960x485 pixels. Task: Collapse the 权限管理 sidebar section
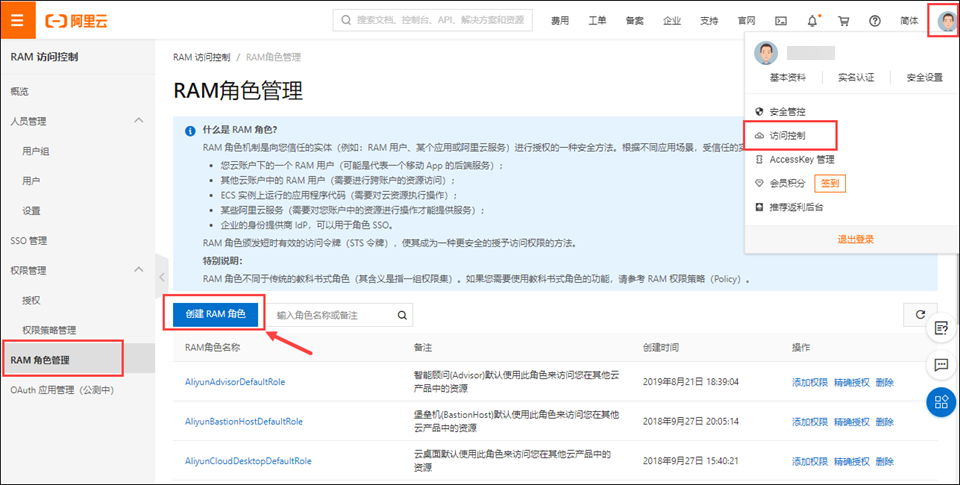coord(138,270)
